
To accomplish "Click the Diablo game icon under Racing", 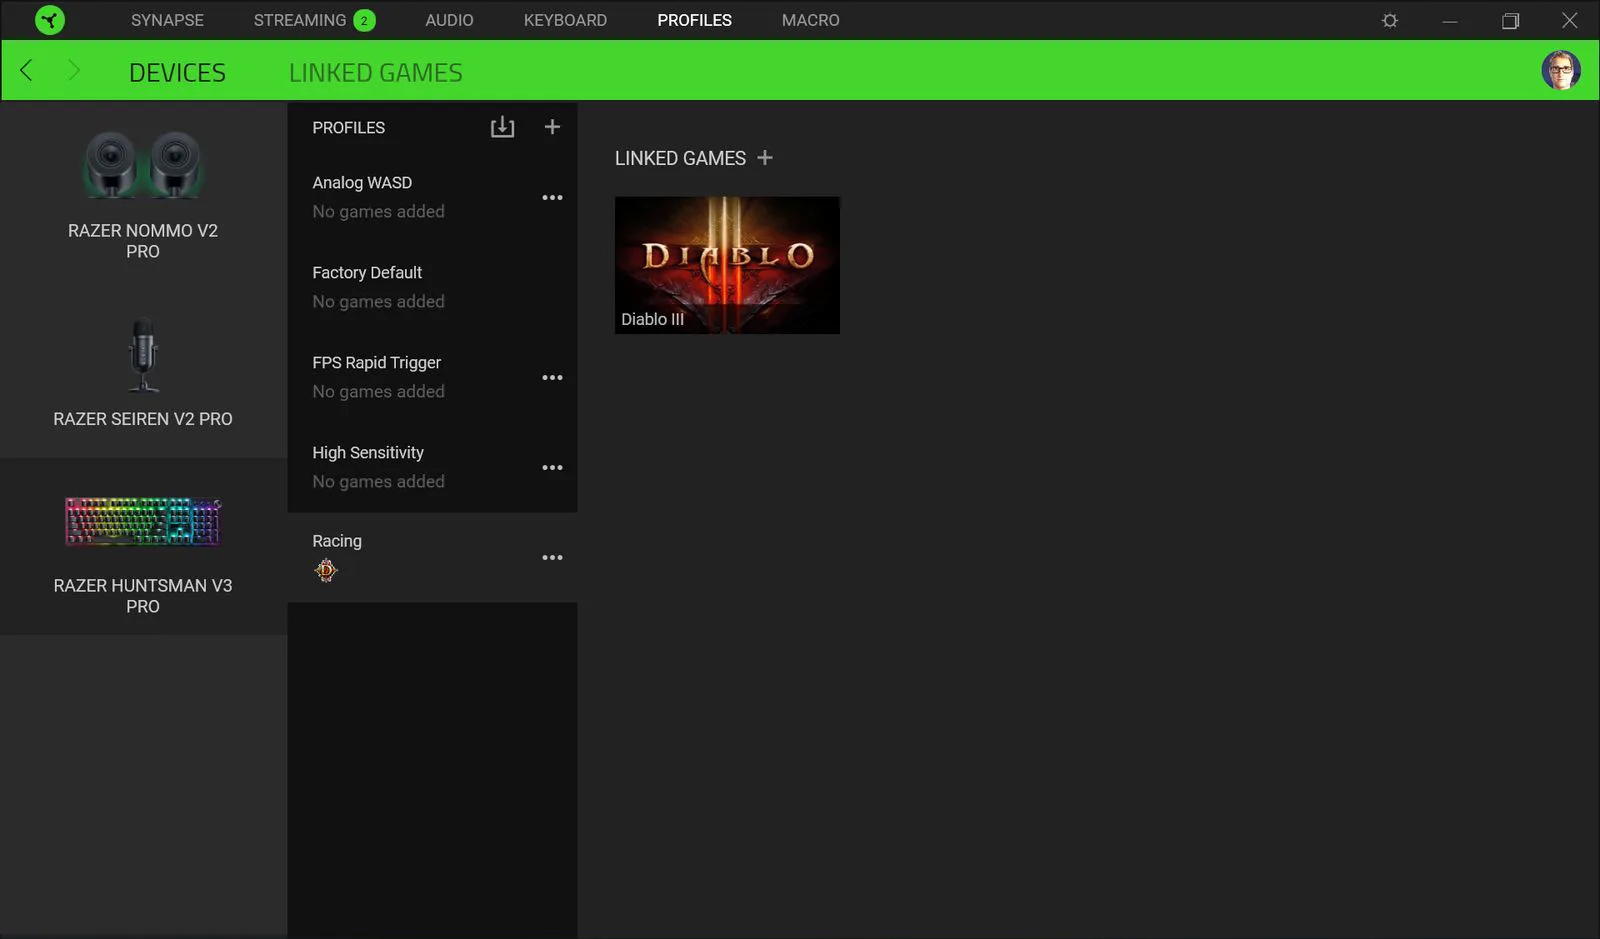I will click(x=326, y=570).
